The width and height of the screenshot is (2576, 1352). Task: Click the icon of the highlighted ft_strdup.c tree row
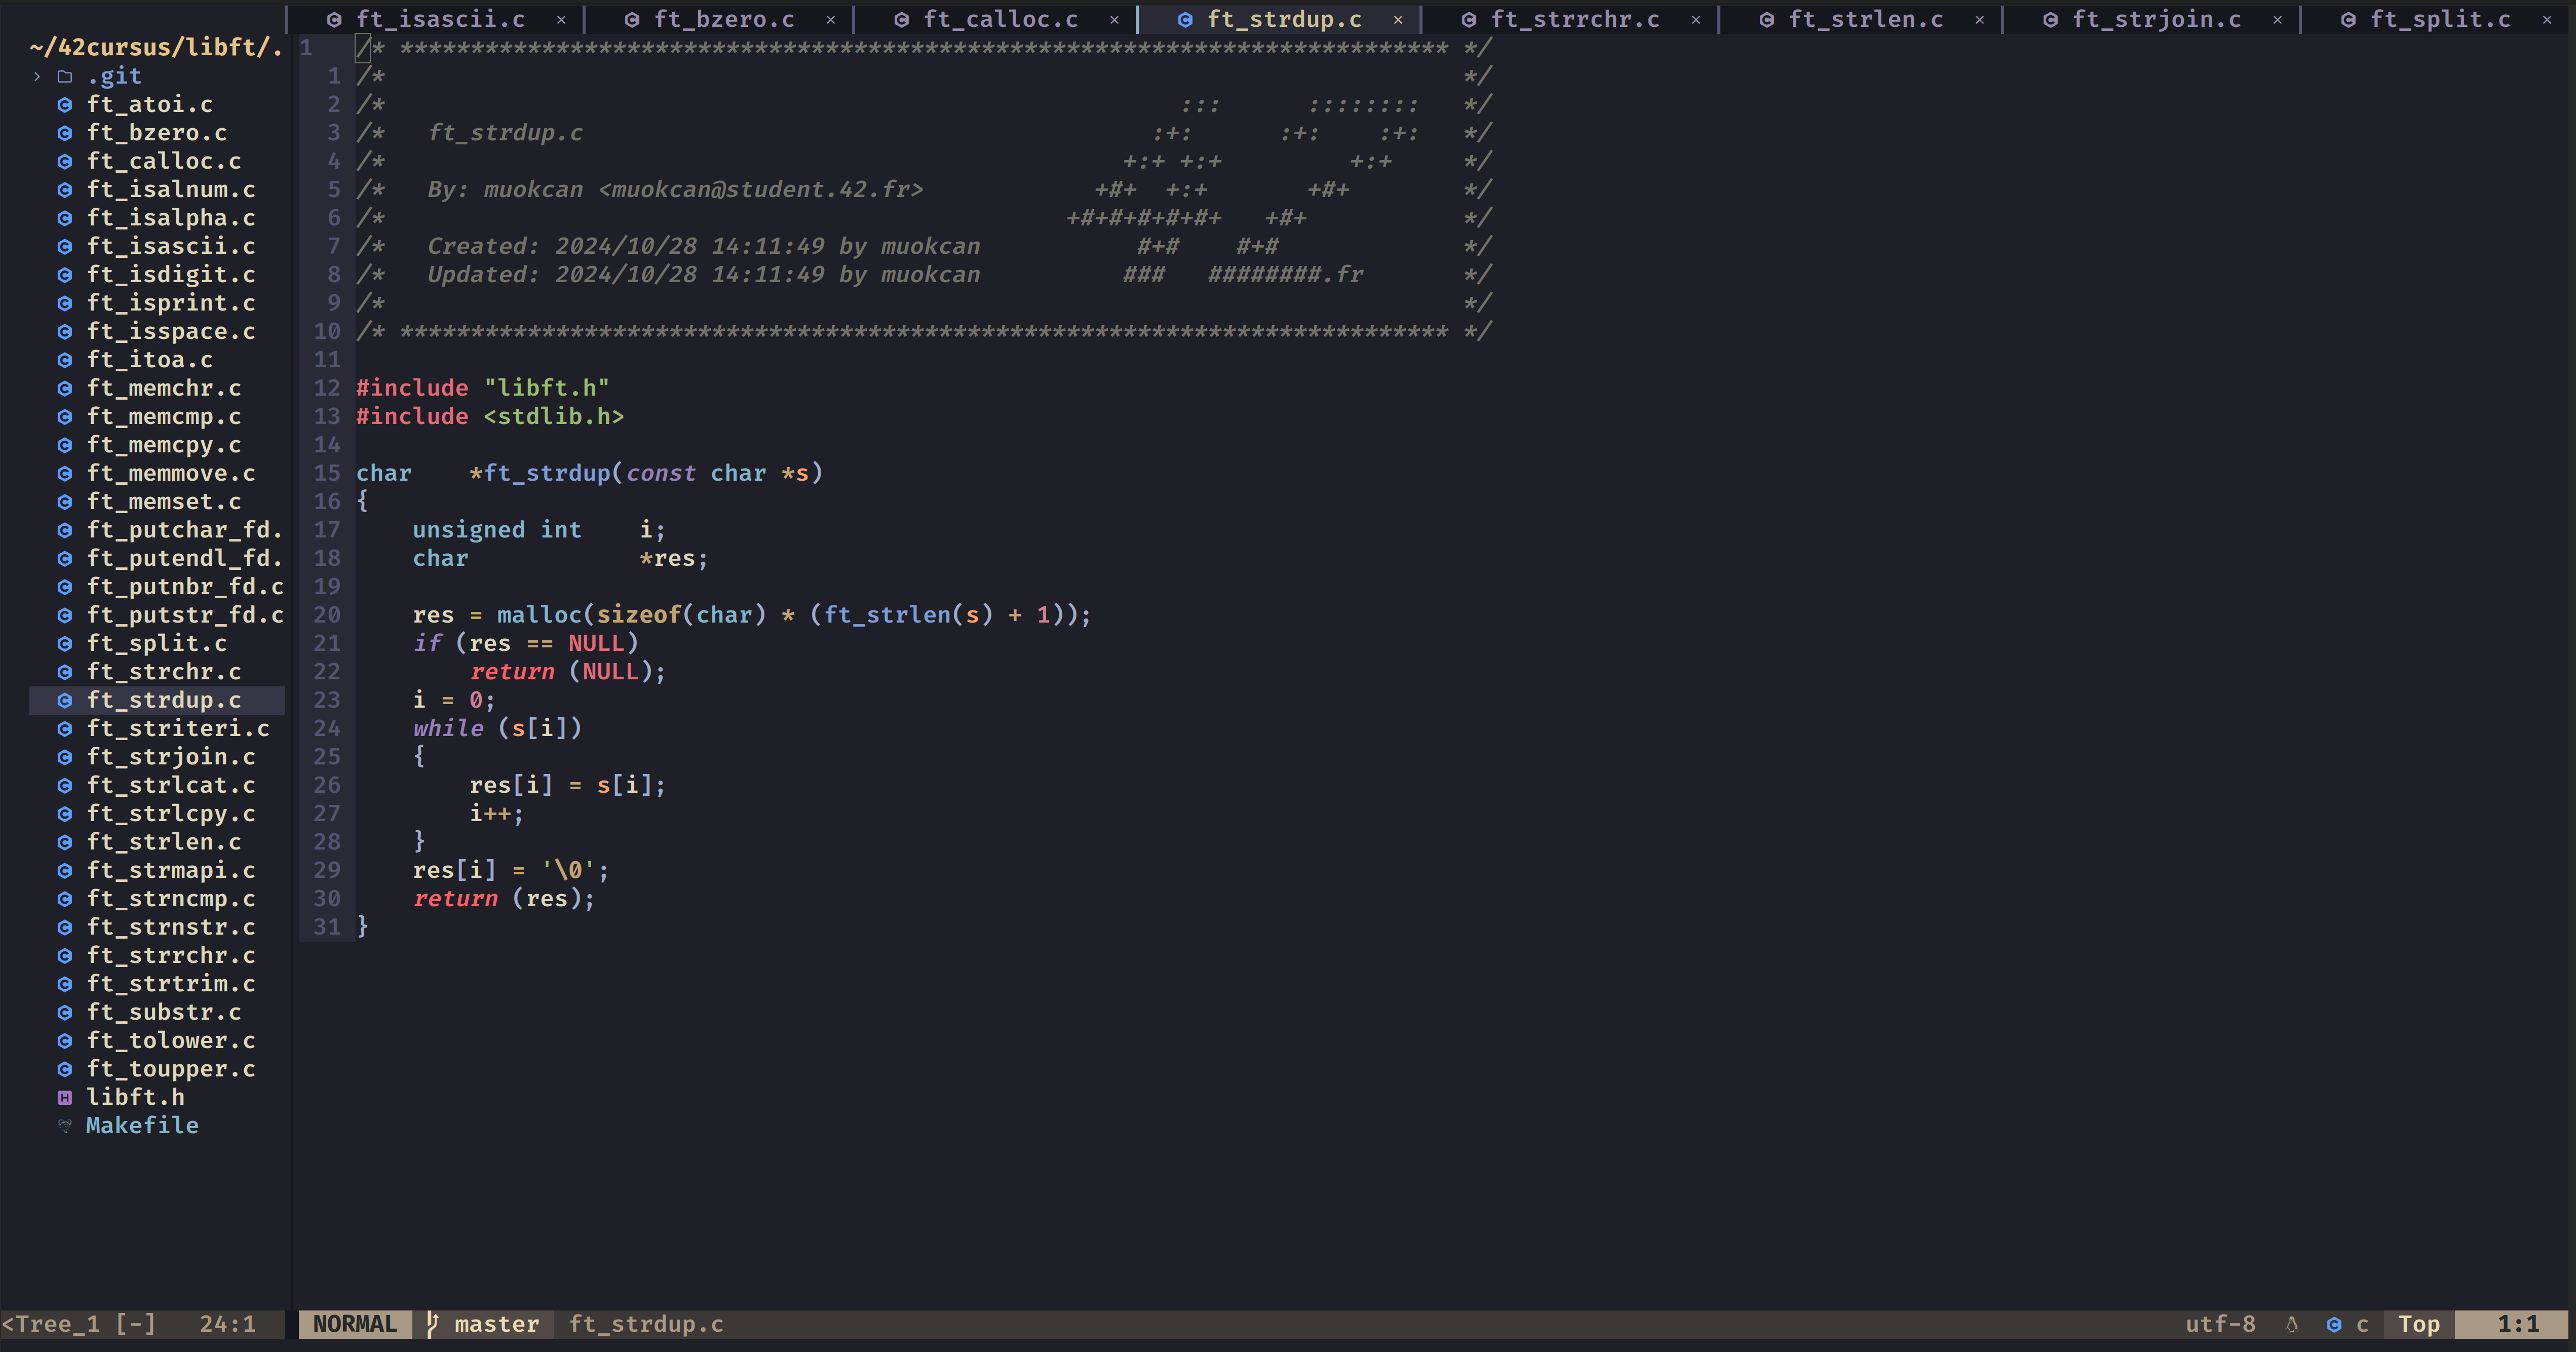pyautogui.click(x=65, y=700)
